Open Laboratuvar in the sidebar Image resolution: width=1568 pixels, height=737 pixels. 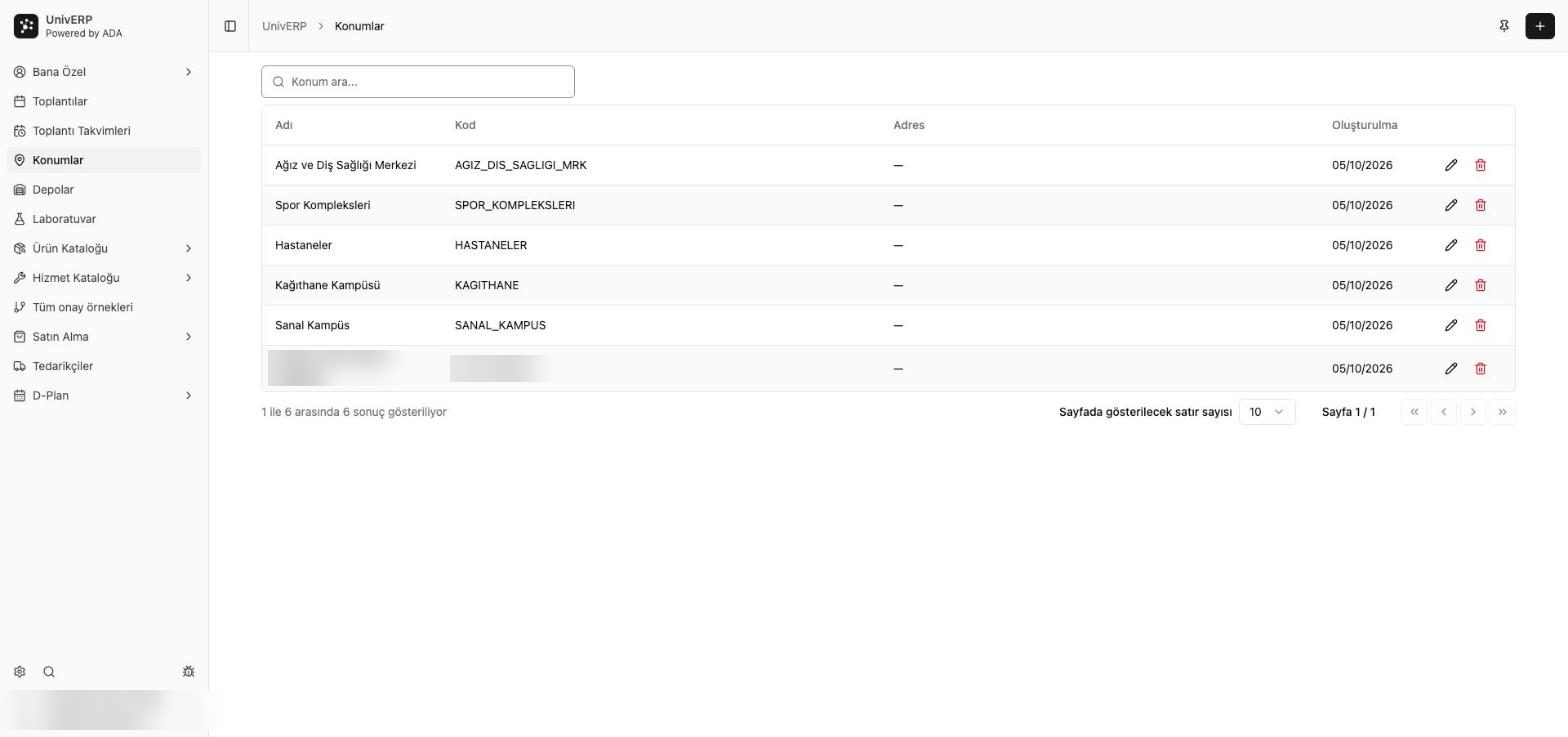pos(104,219)
